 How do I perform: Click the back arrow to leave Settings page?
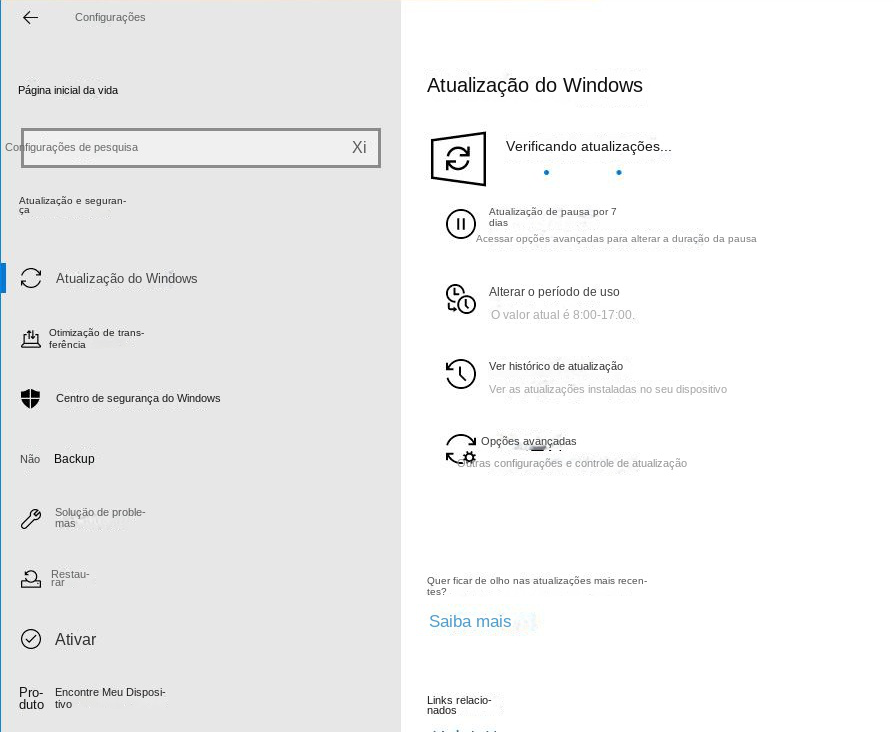coord(30,17)
